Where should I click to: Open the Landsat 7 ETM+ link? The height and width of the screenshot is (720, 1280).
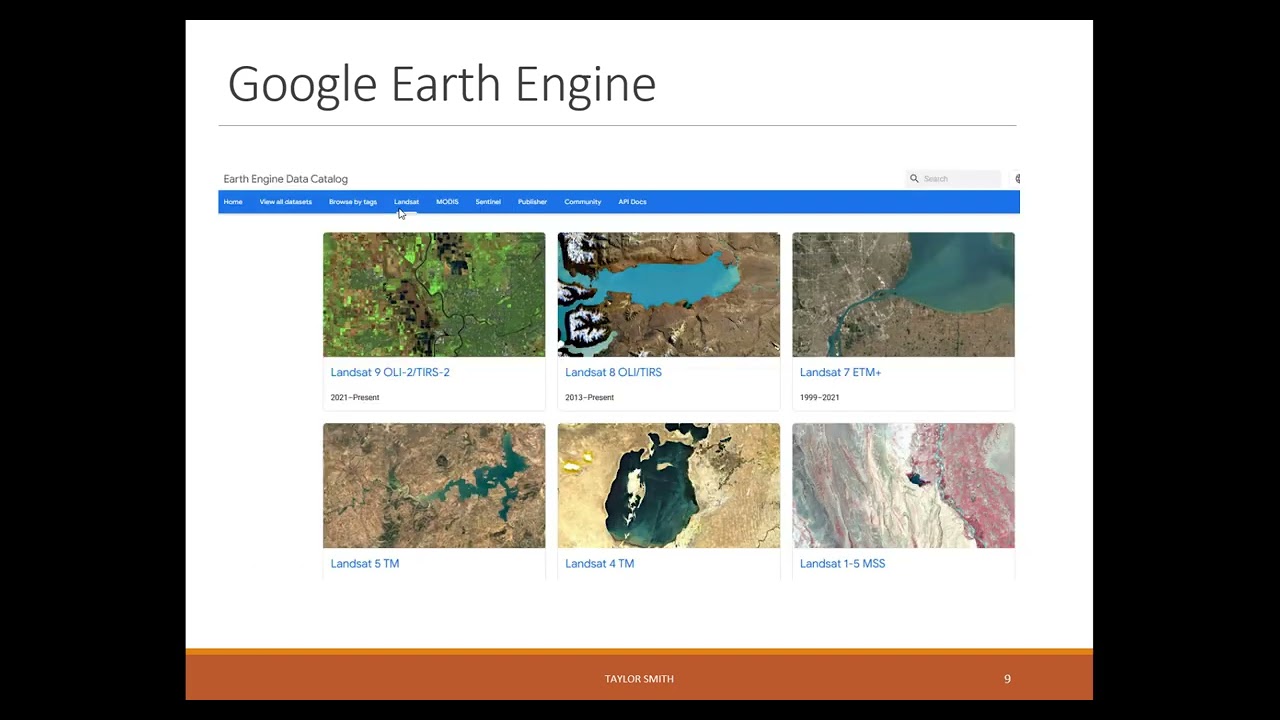click(x=840, y=372)
